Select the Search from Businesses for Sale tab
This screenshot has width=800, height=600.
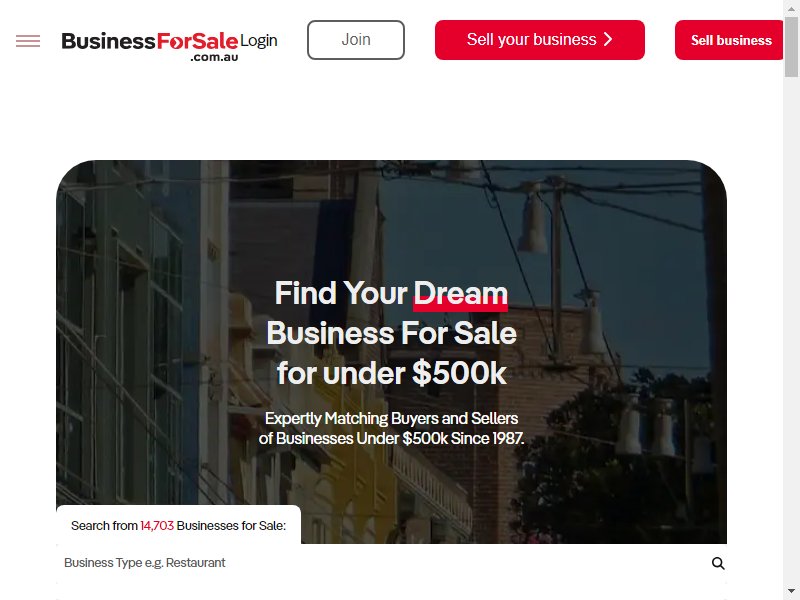pyautogui.click(x=178, y=525)
